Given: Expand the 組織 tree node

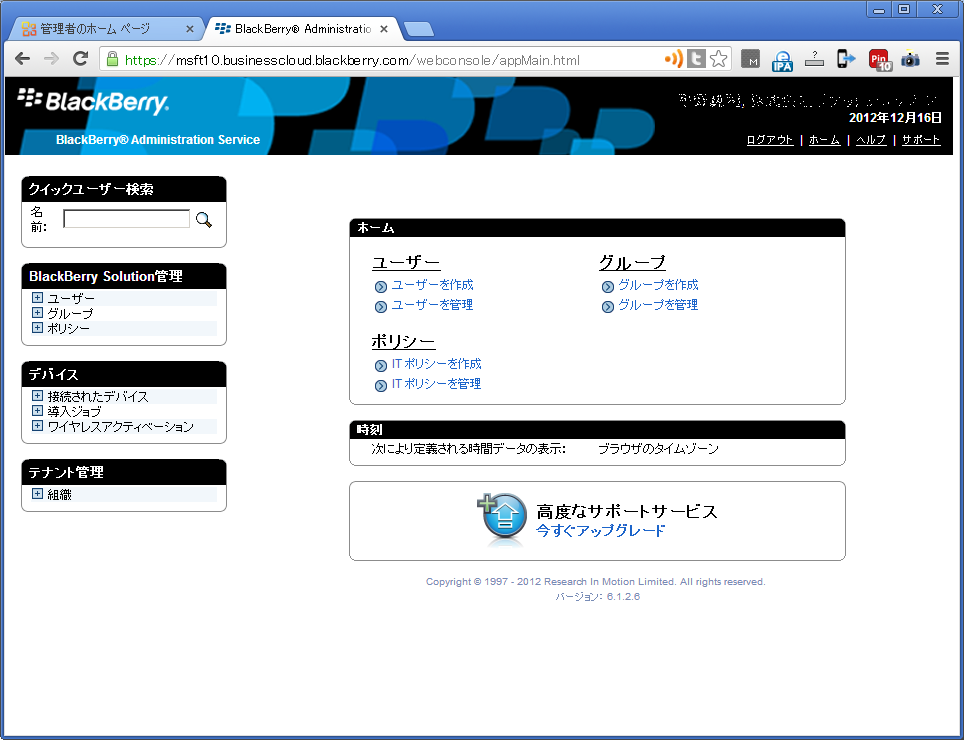Looking at the screenshot, I should (37, 494).
